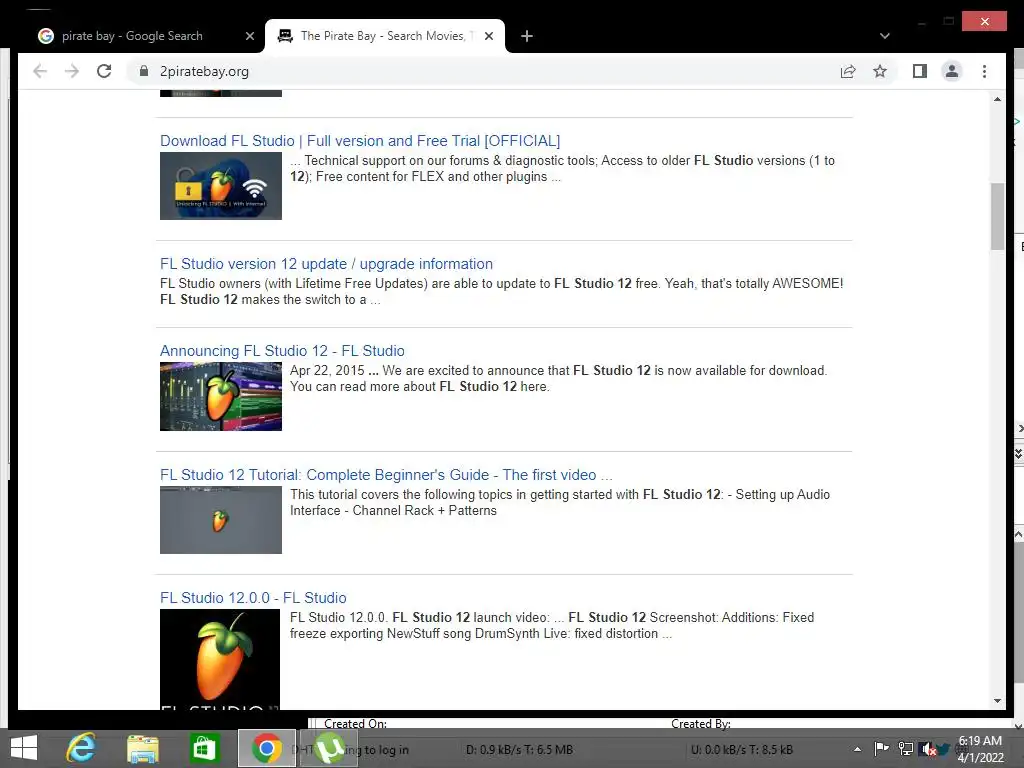Screen dimensions: 1024x768
Task: Click the clock showing 6:19 AM
Action: tap(980, 741)
